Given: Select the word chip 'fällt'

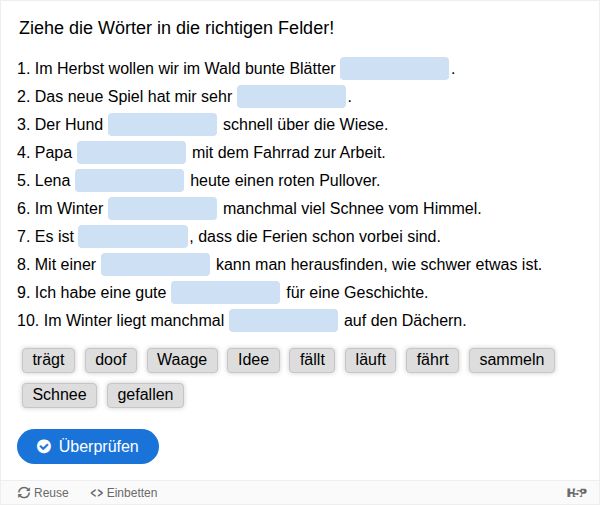Looking at the screenshot, I should pos(312,360).
